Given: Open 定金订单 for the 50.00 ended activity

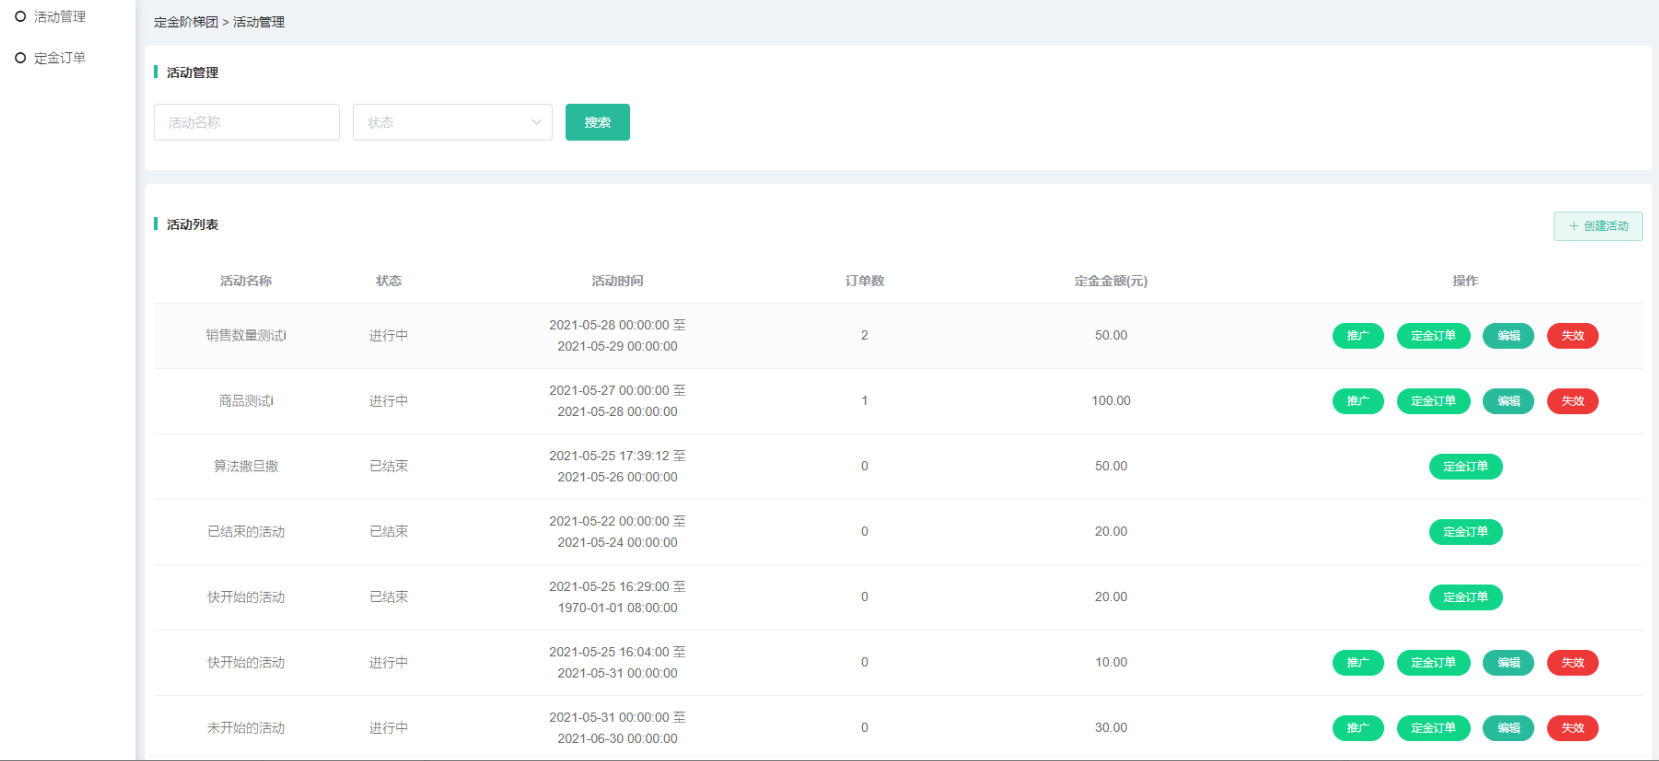Looking at the screenshot, I should 1465,467.
